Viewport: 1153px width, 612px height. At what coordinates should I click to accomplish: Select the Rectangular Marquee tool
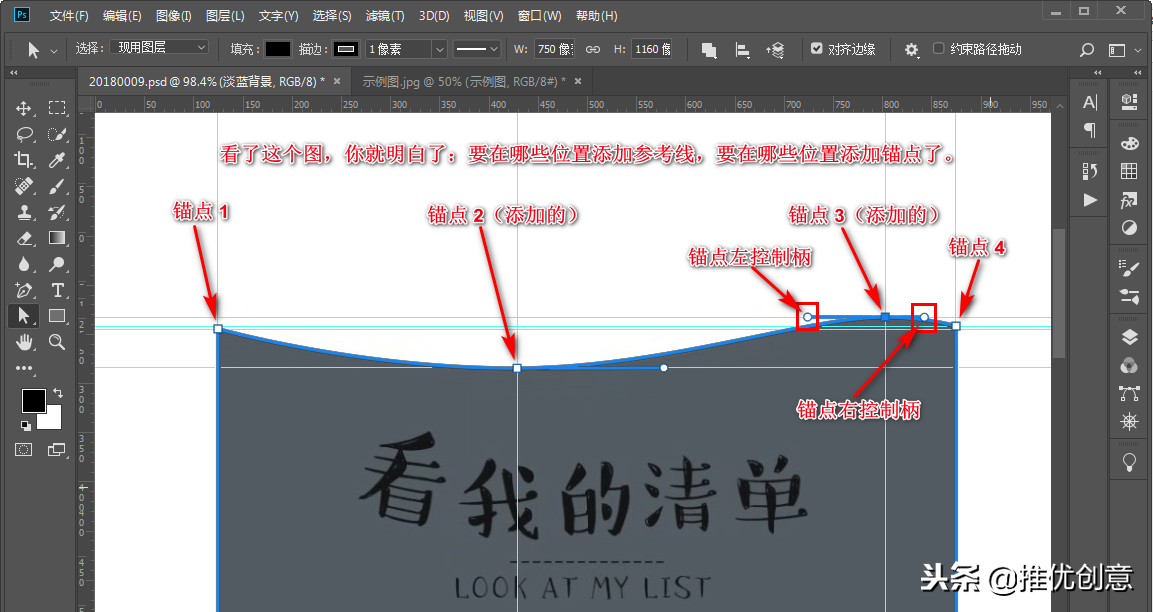pos(57,108)
